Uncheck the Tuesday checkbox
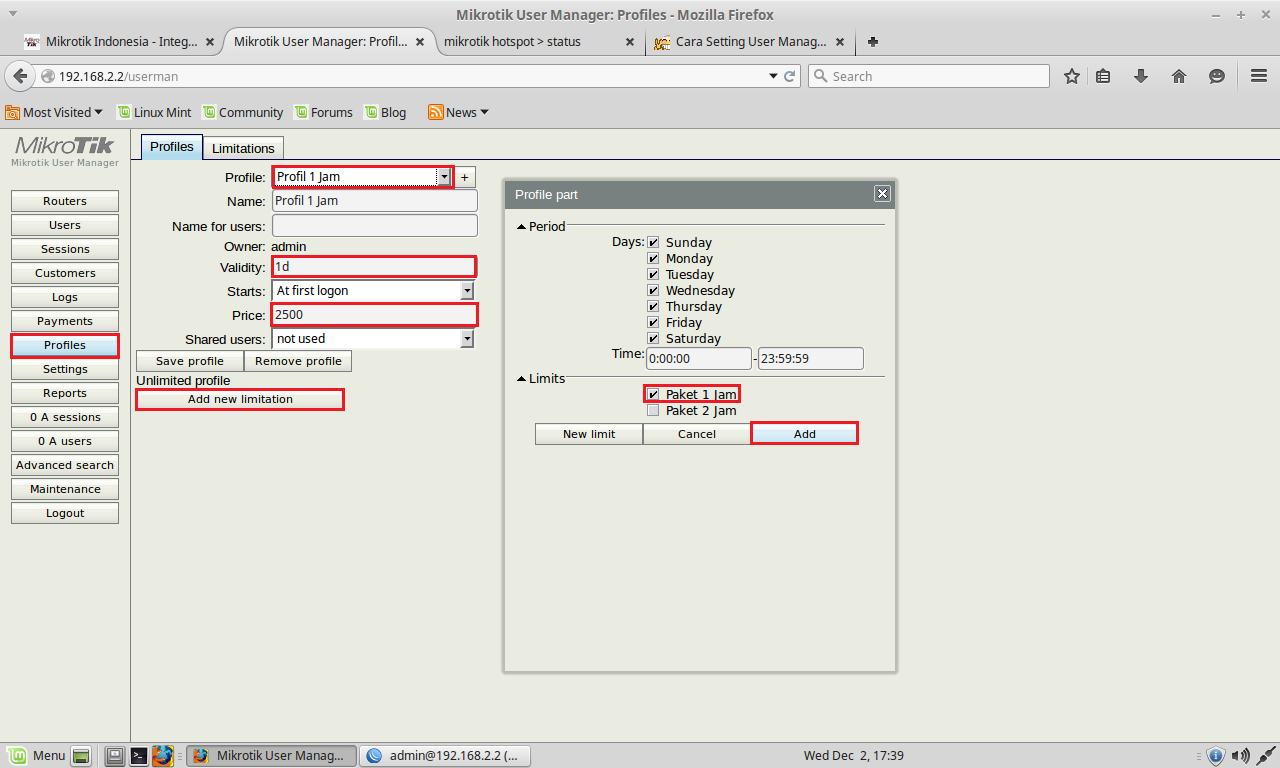 tap(653, 274)
